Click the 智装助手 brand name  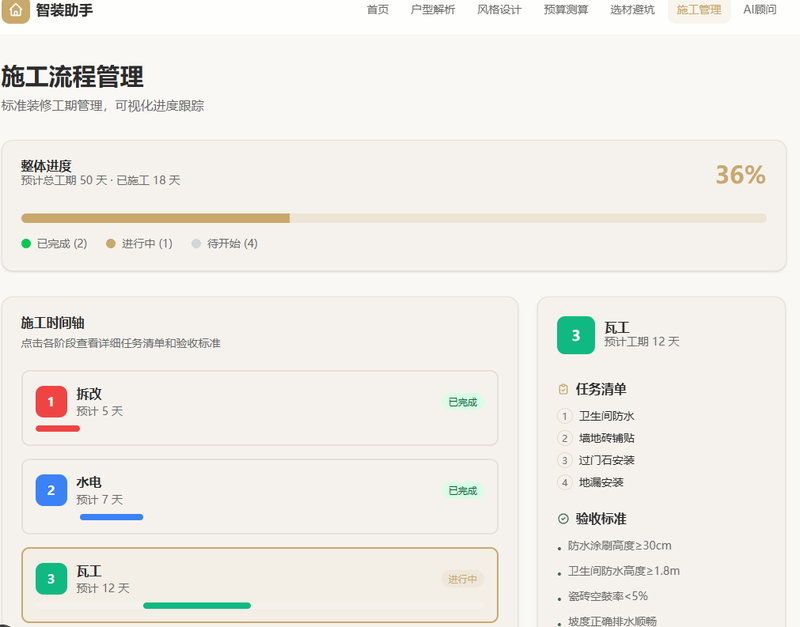pyautogui.click(x=64, y=10)
